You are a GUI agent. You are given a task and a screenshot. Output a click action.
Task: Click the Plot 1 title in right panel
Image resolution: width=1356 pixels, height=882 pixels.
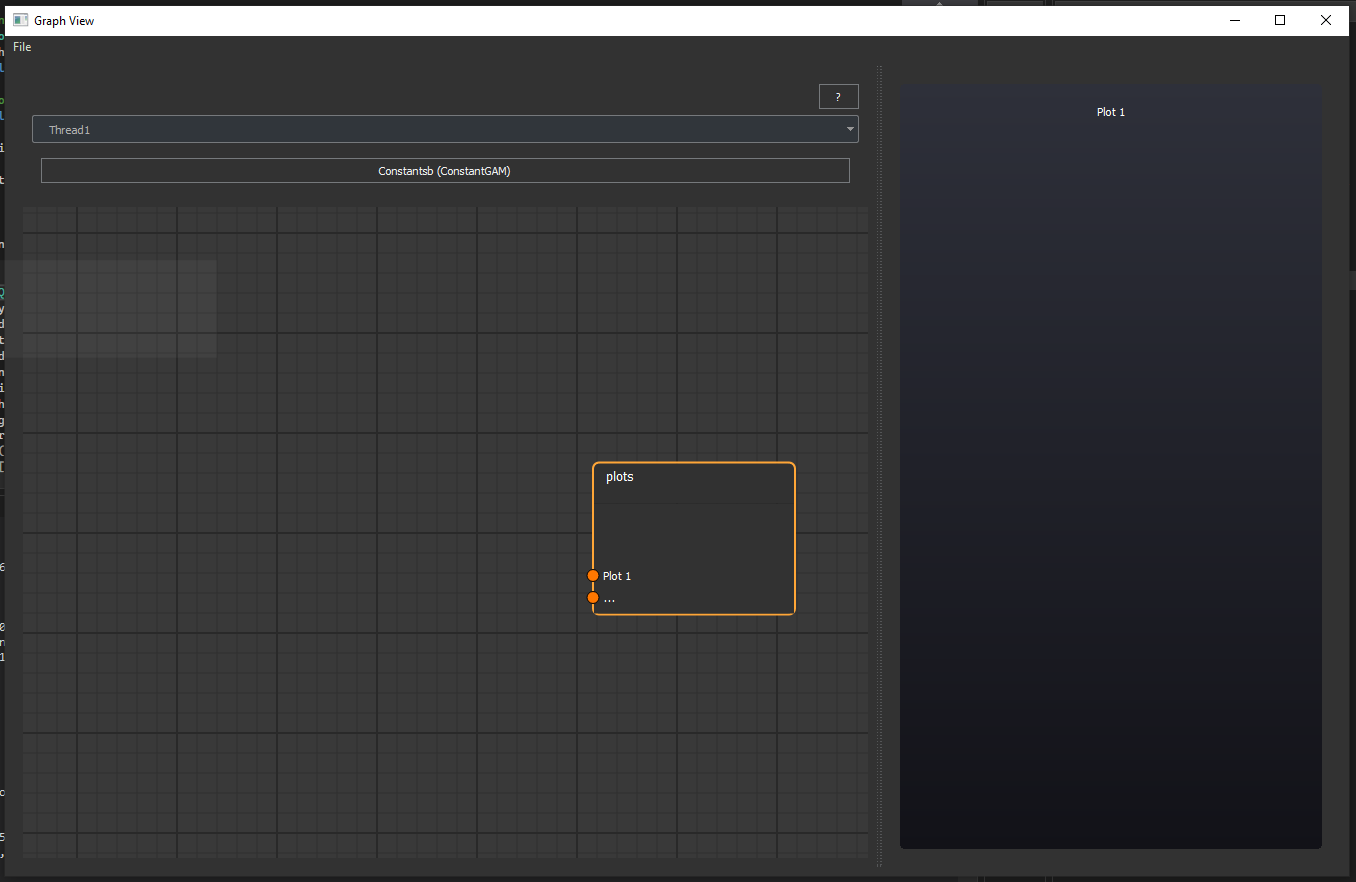point(1110,112)
